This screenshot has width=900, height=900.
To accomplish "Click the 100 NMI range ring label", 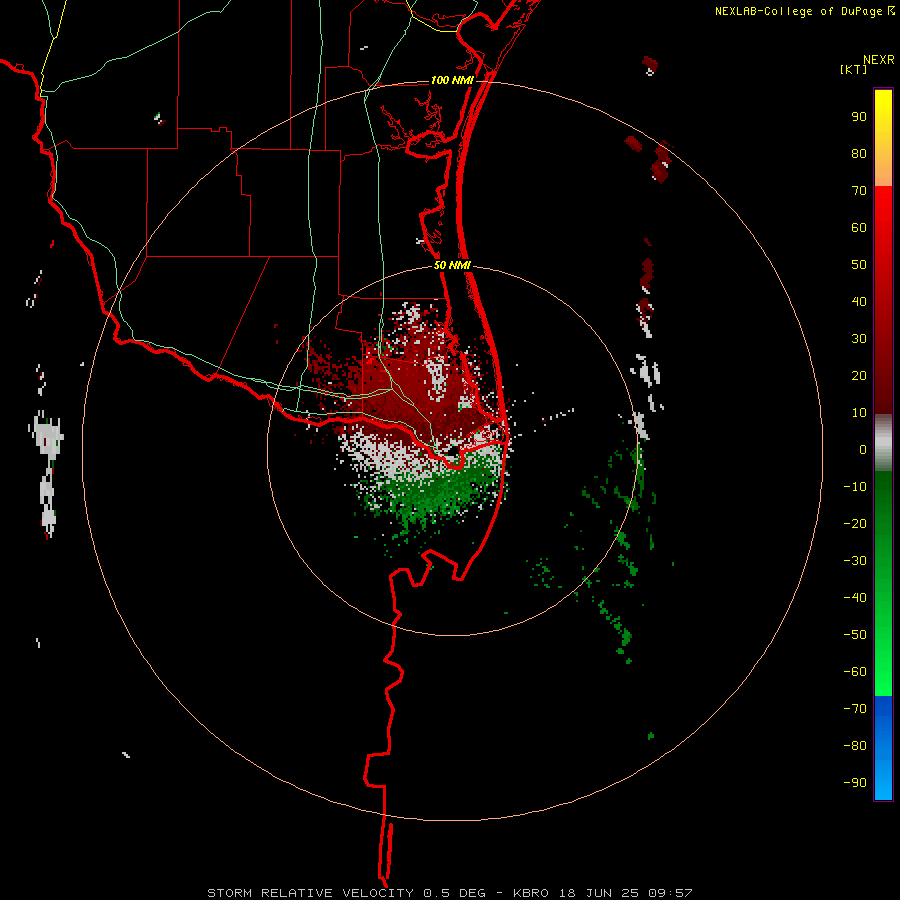I will 452,80.
